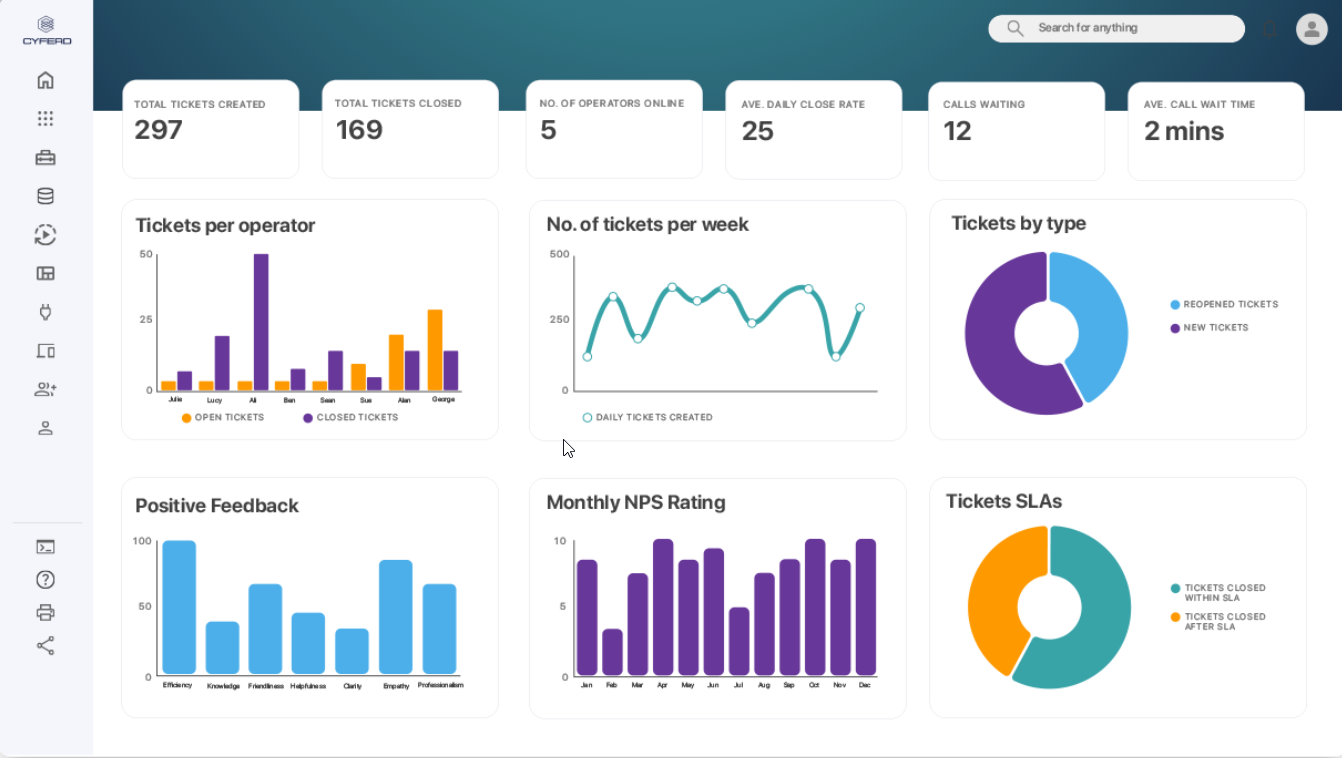Open the devices icon in the sidebar
Image resolution: width=1342 pixels, height=758 pixels.
click(45, 351)
